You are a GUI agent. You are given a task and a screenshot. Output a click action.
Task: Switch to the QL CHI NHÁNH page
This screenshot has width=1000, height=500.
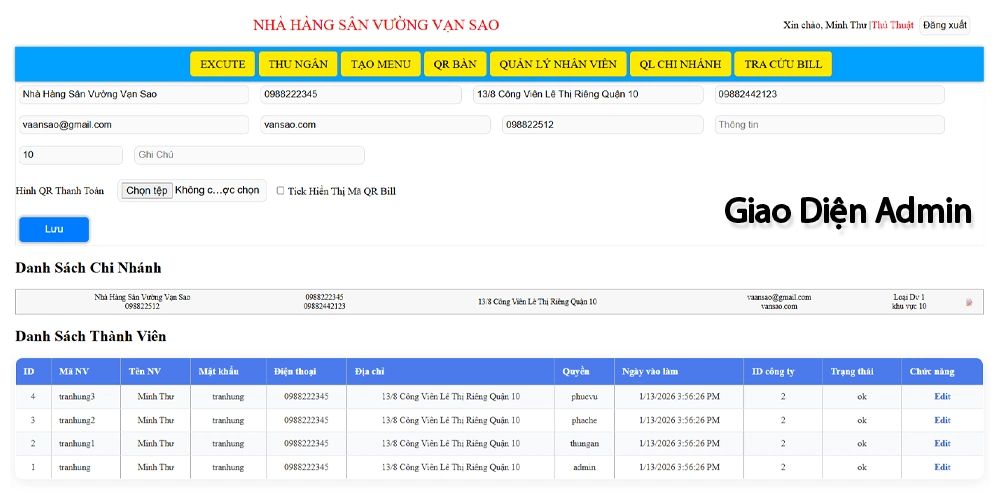[680, 64]
